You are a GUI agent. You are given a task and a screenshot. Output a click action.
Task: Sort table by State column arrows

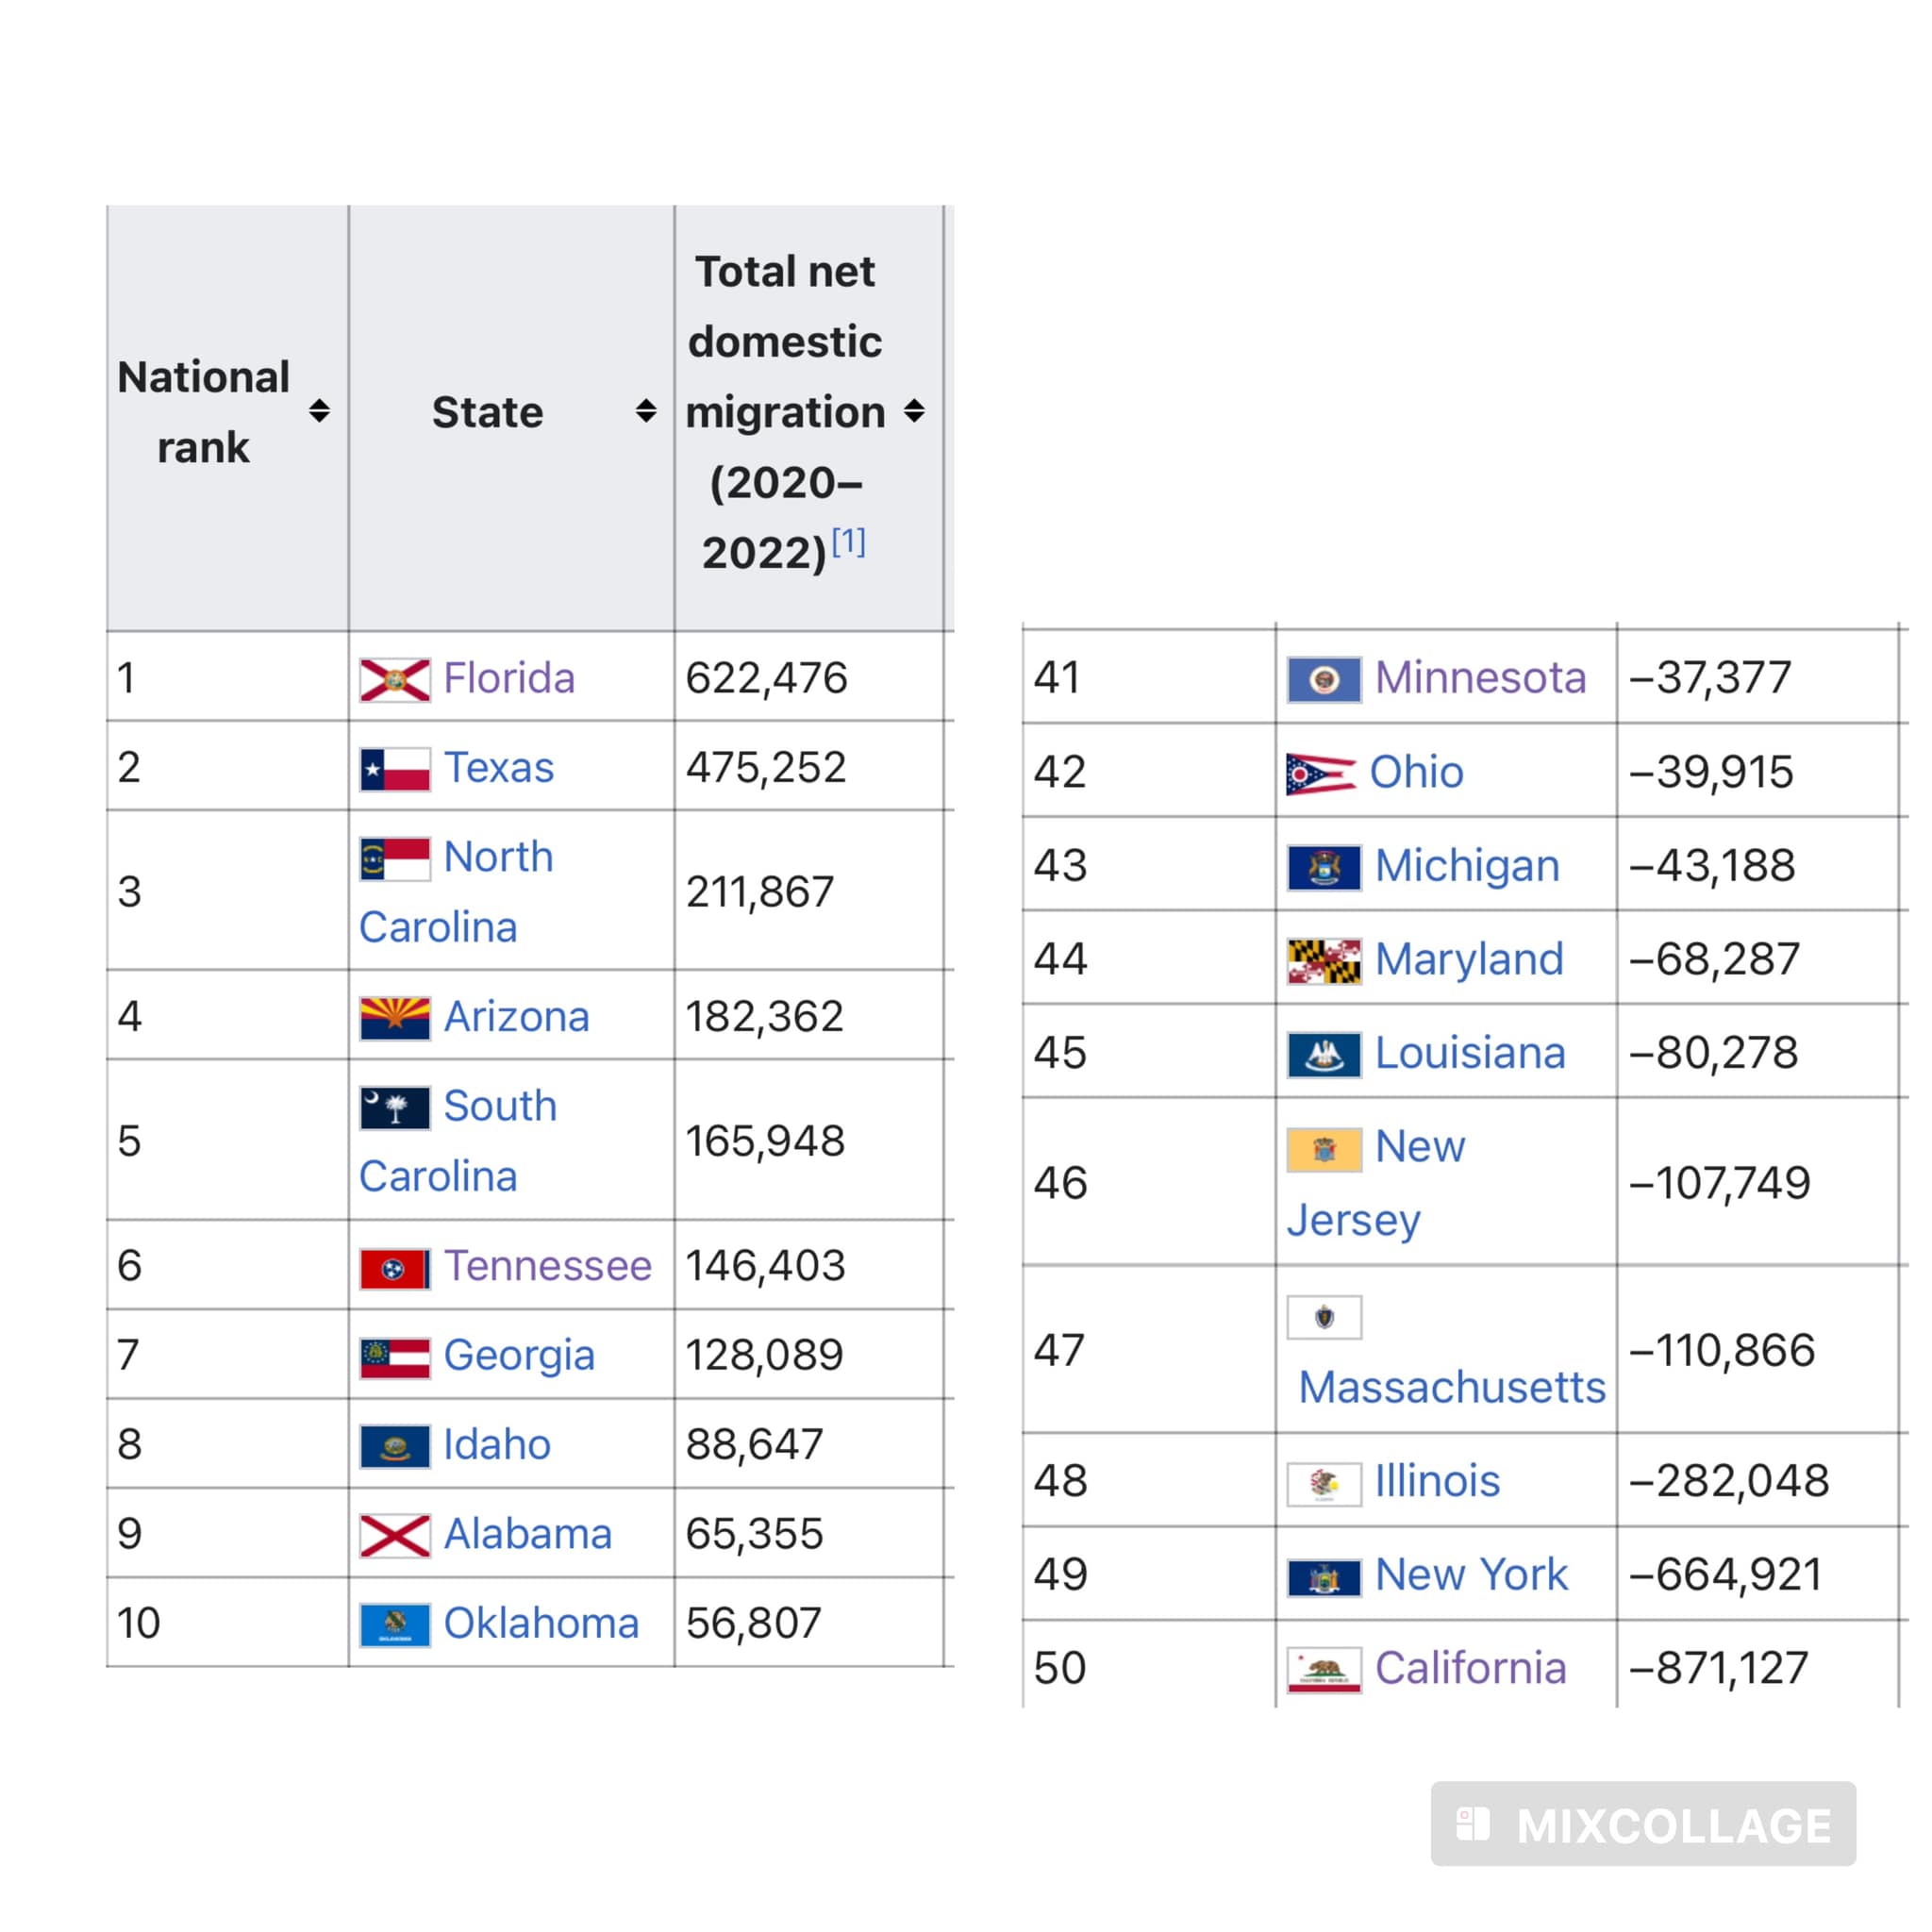[646, 411]
